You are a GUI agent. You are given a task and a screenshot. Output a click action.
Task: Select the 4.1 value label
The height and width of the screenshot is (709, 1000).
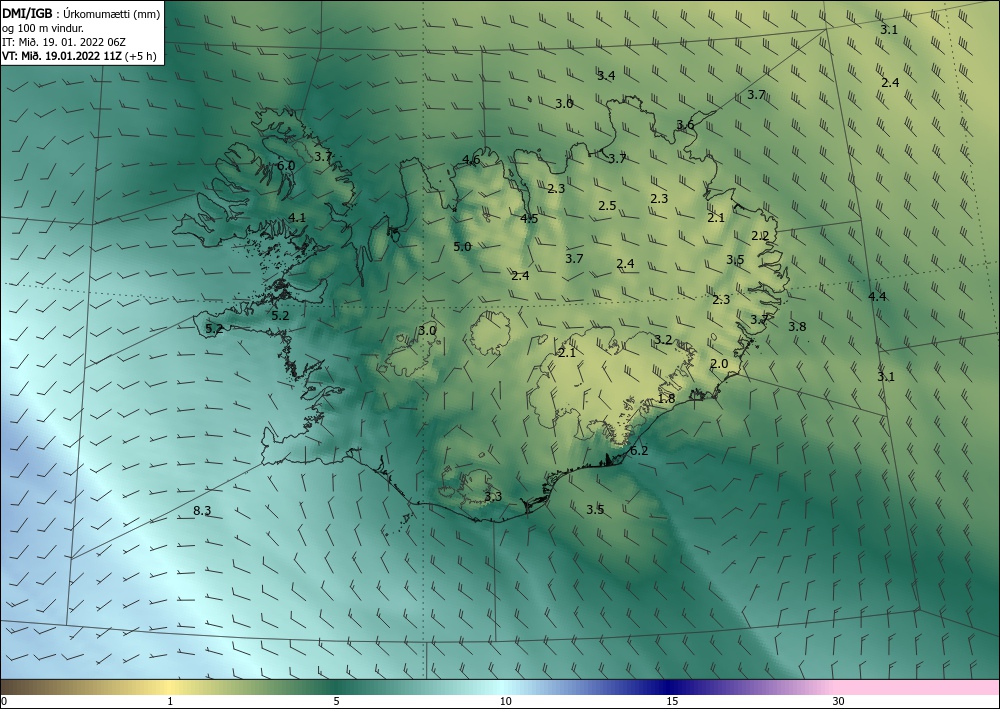coord(297,217)
